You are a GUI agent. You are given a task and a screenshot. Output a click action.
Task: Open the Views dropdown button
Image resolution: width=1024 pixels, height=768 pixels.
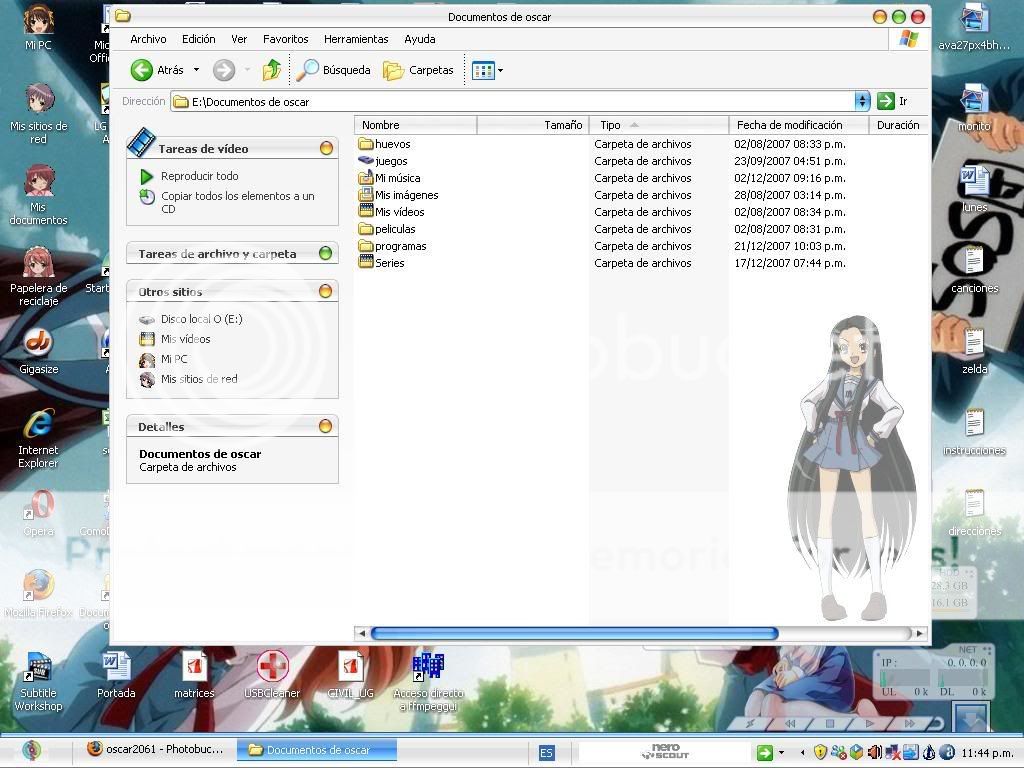click(x=487, y=70)
